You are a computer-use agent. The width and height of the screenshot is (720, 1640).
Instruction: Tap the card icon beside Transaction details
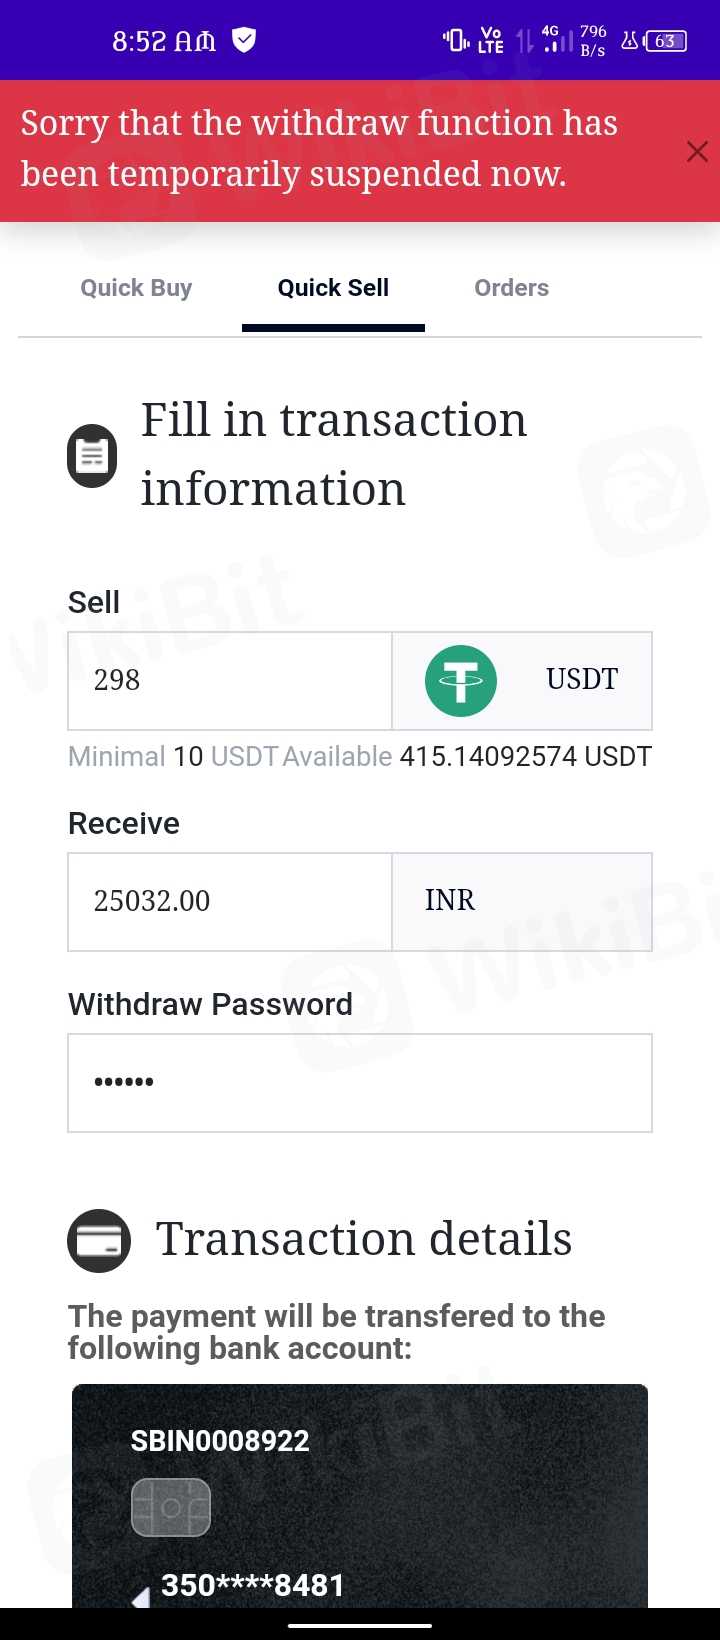pyautogui.click(x=99, y=1241)
